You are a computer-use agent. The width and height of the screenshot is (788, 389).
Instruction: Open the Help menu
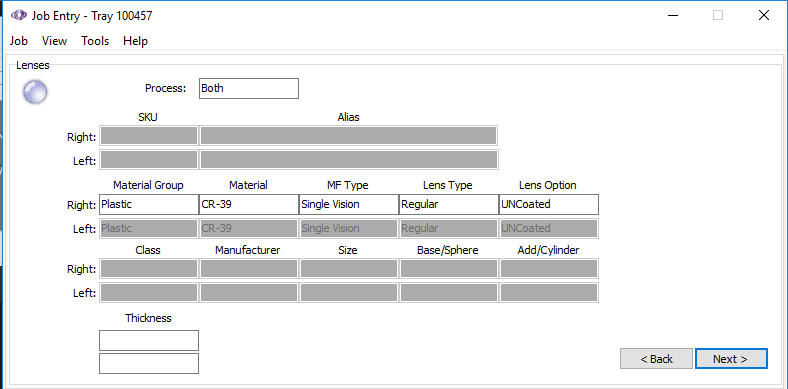point(135,41)
